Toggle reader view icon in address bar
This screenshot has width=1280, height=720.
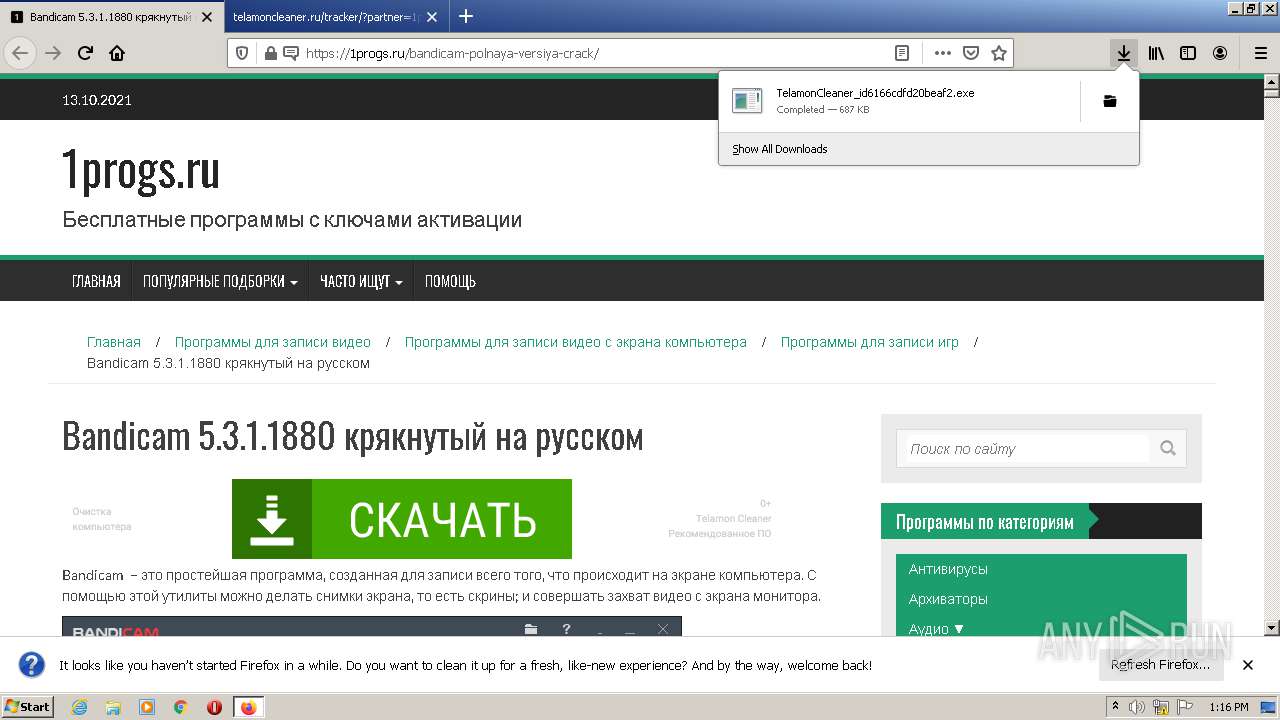click(902, 53)
